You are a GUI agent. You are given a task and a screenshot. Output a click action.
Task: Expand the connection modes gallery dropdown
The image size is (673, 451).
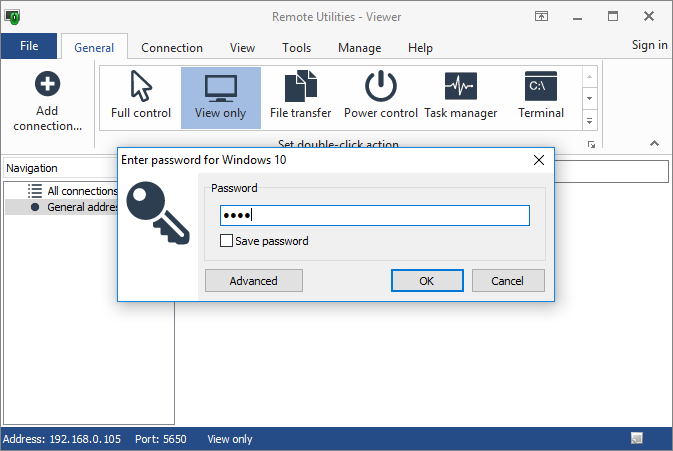click(x=589, y=121)
